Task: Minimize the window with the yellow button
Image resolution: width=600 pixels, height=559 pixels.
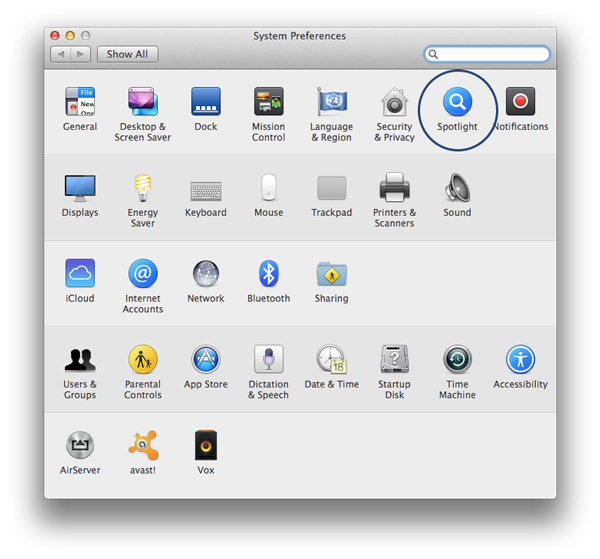Action: pyautogui.click(x=70, y=36)
